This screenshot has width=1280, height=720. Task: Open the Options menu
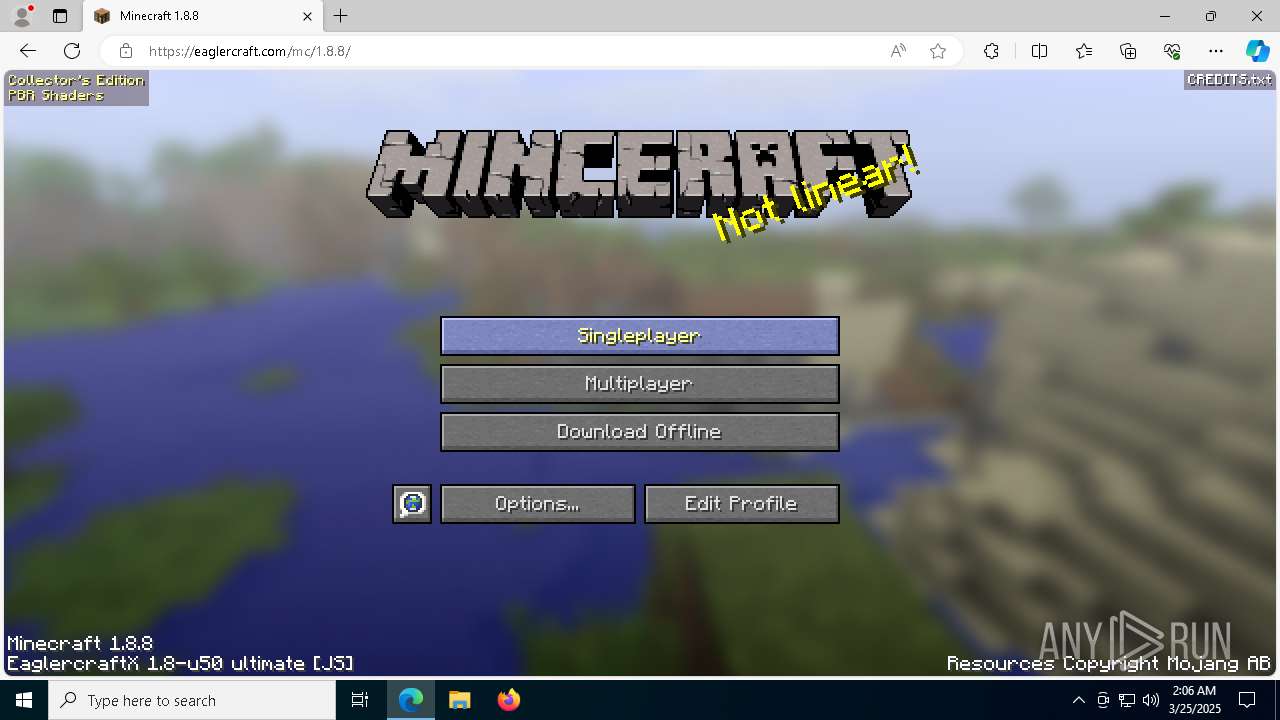(x=538, y=504)
